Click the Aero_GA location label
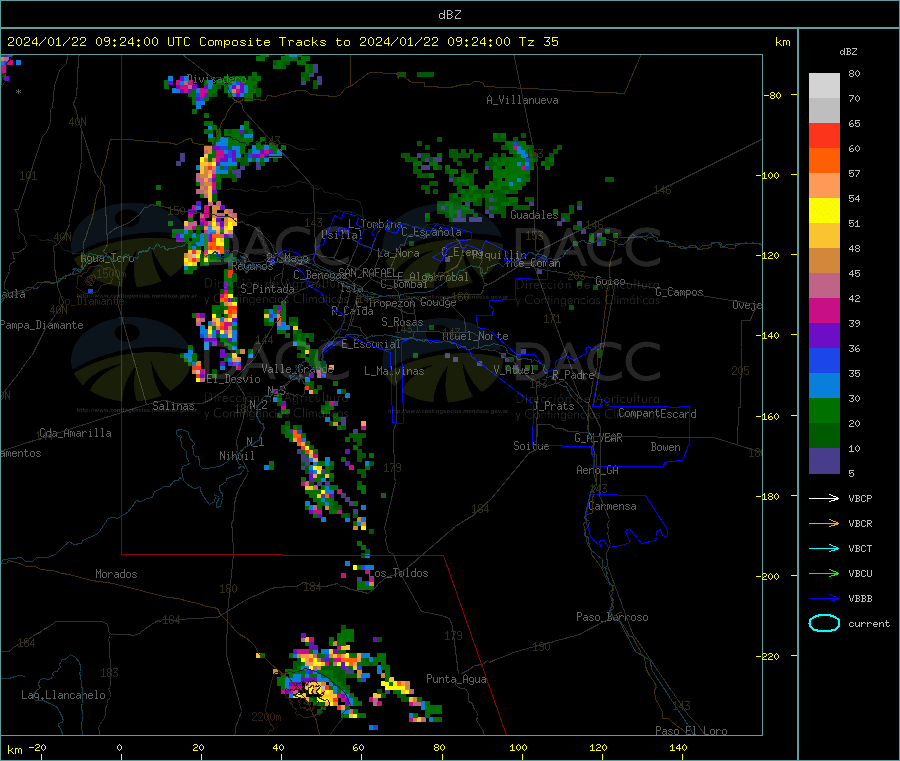The height and width of the screenshot is (761, 900). coord(598,470)
